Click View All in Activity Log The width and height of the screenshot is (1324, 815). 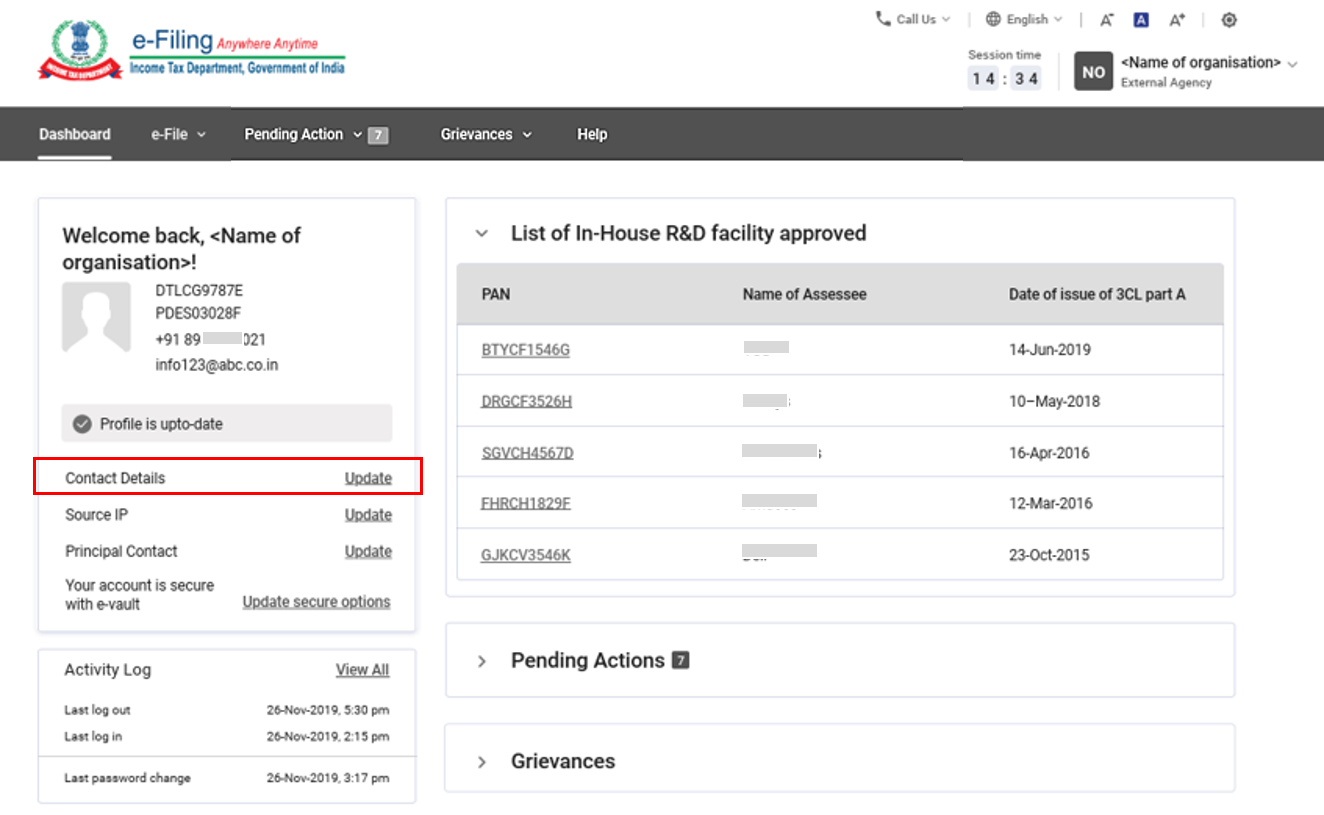362,670
